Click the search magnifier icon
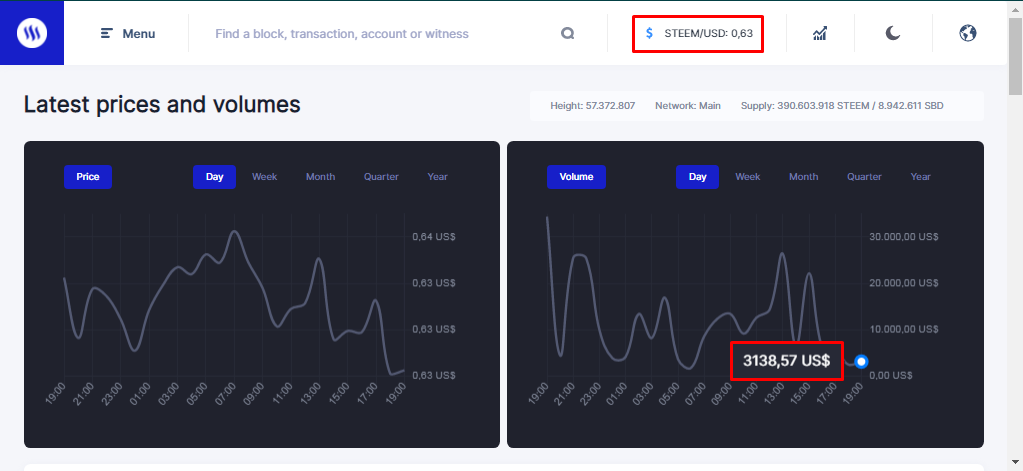Image resolution: width=1023 pixels, height=471 pixels. coord(568,34)
